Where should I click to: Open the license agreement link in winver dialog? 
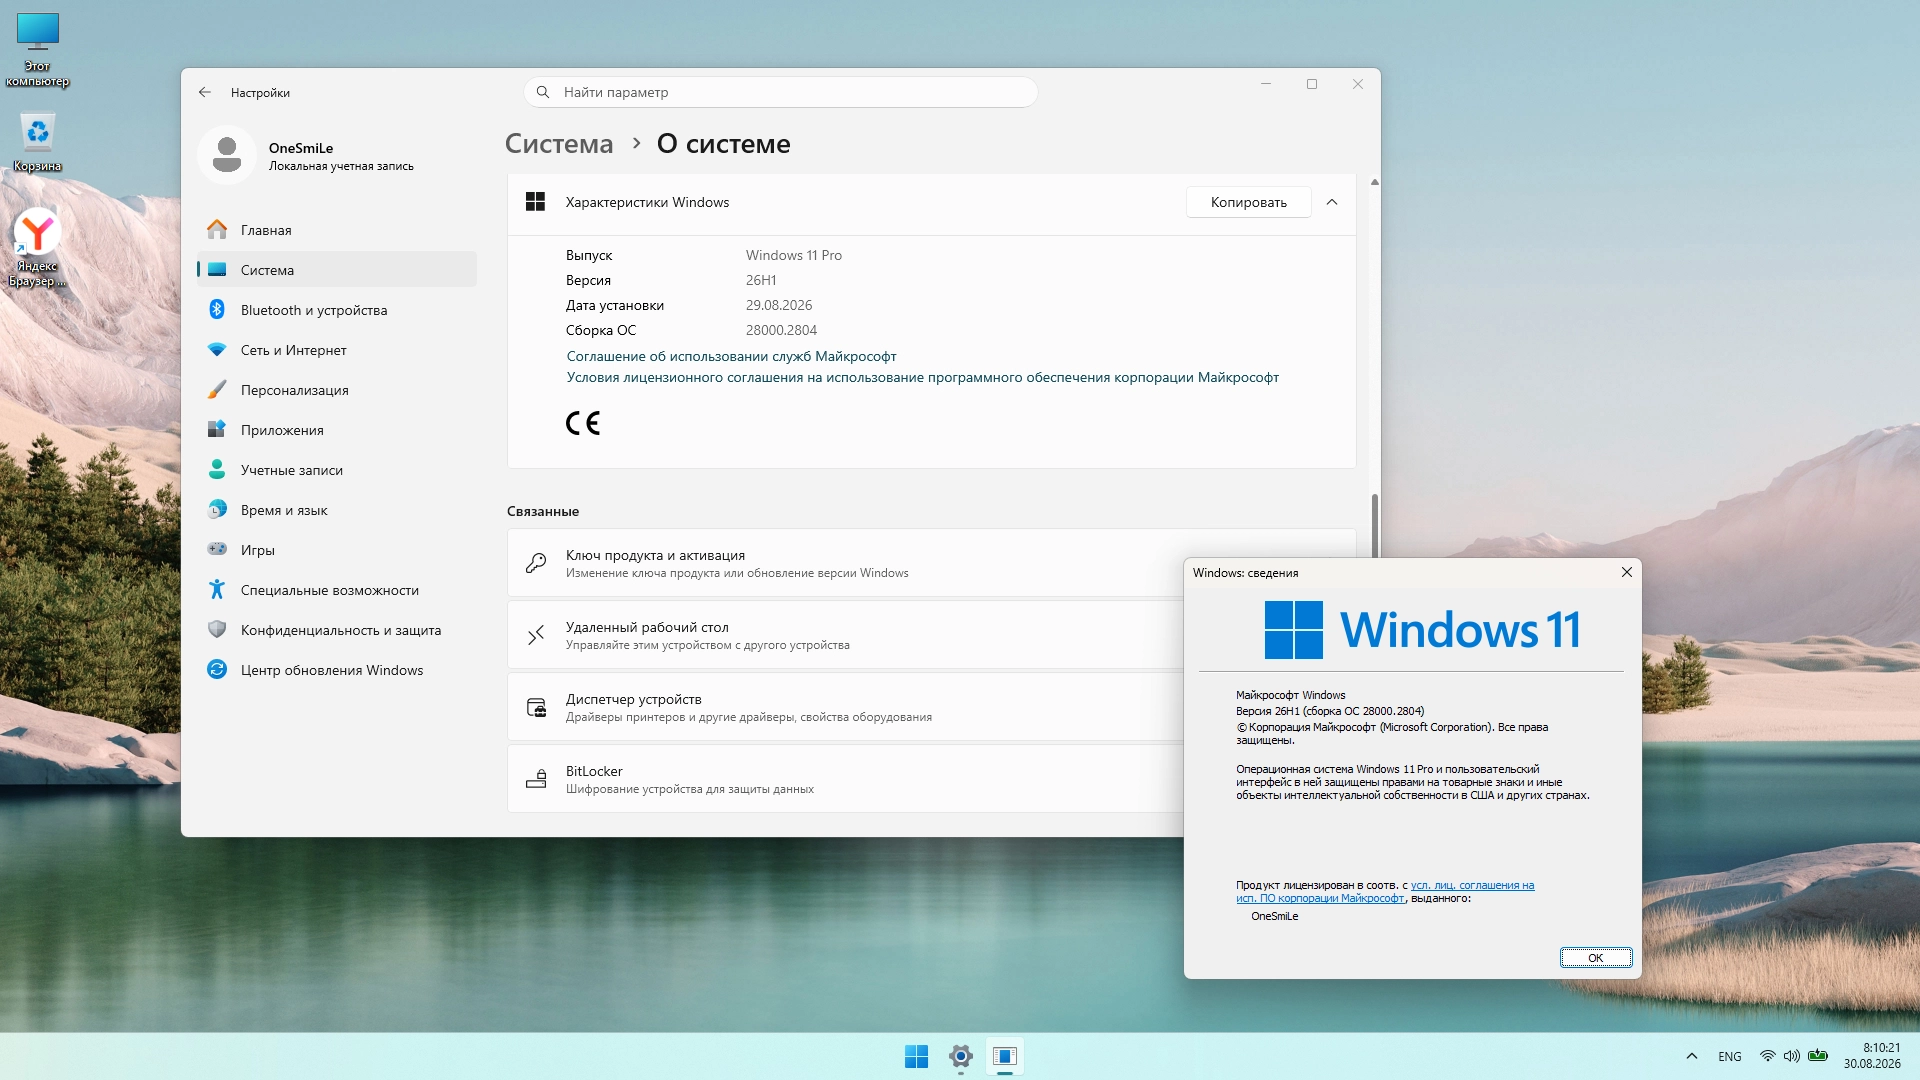click(x=1385, y=892)
